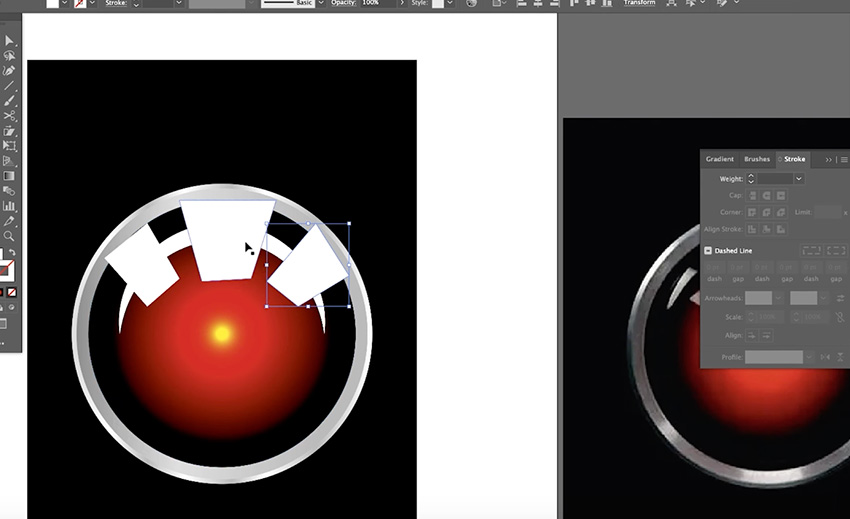Select the Column Graph tool

(9, 206)
